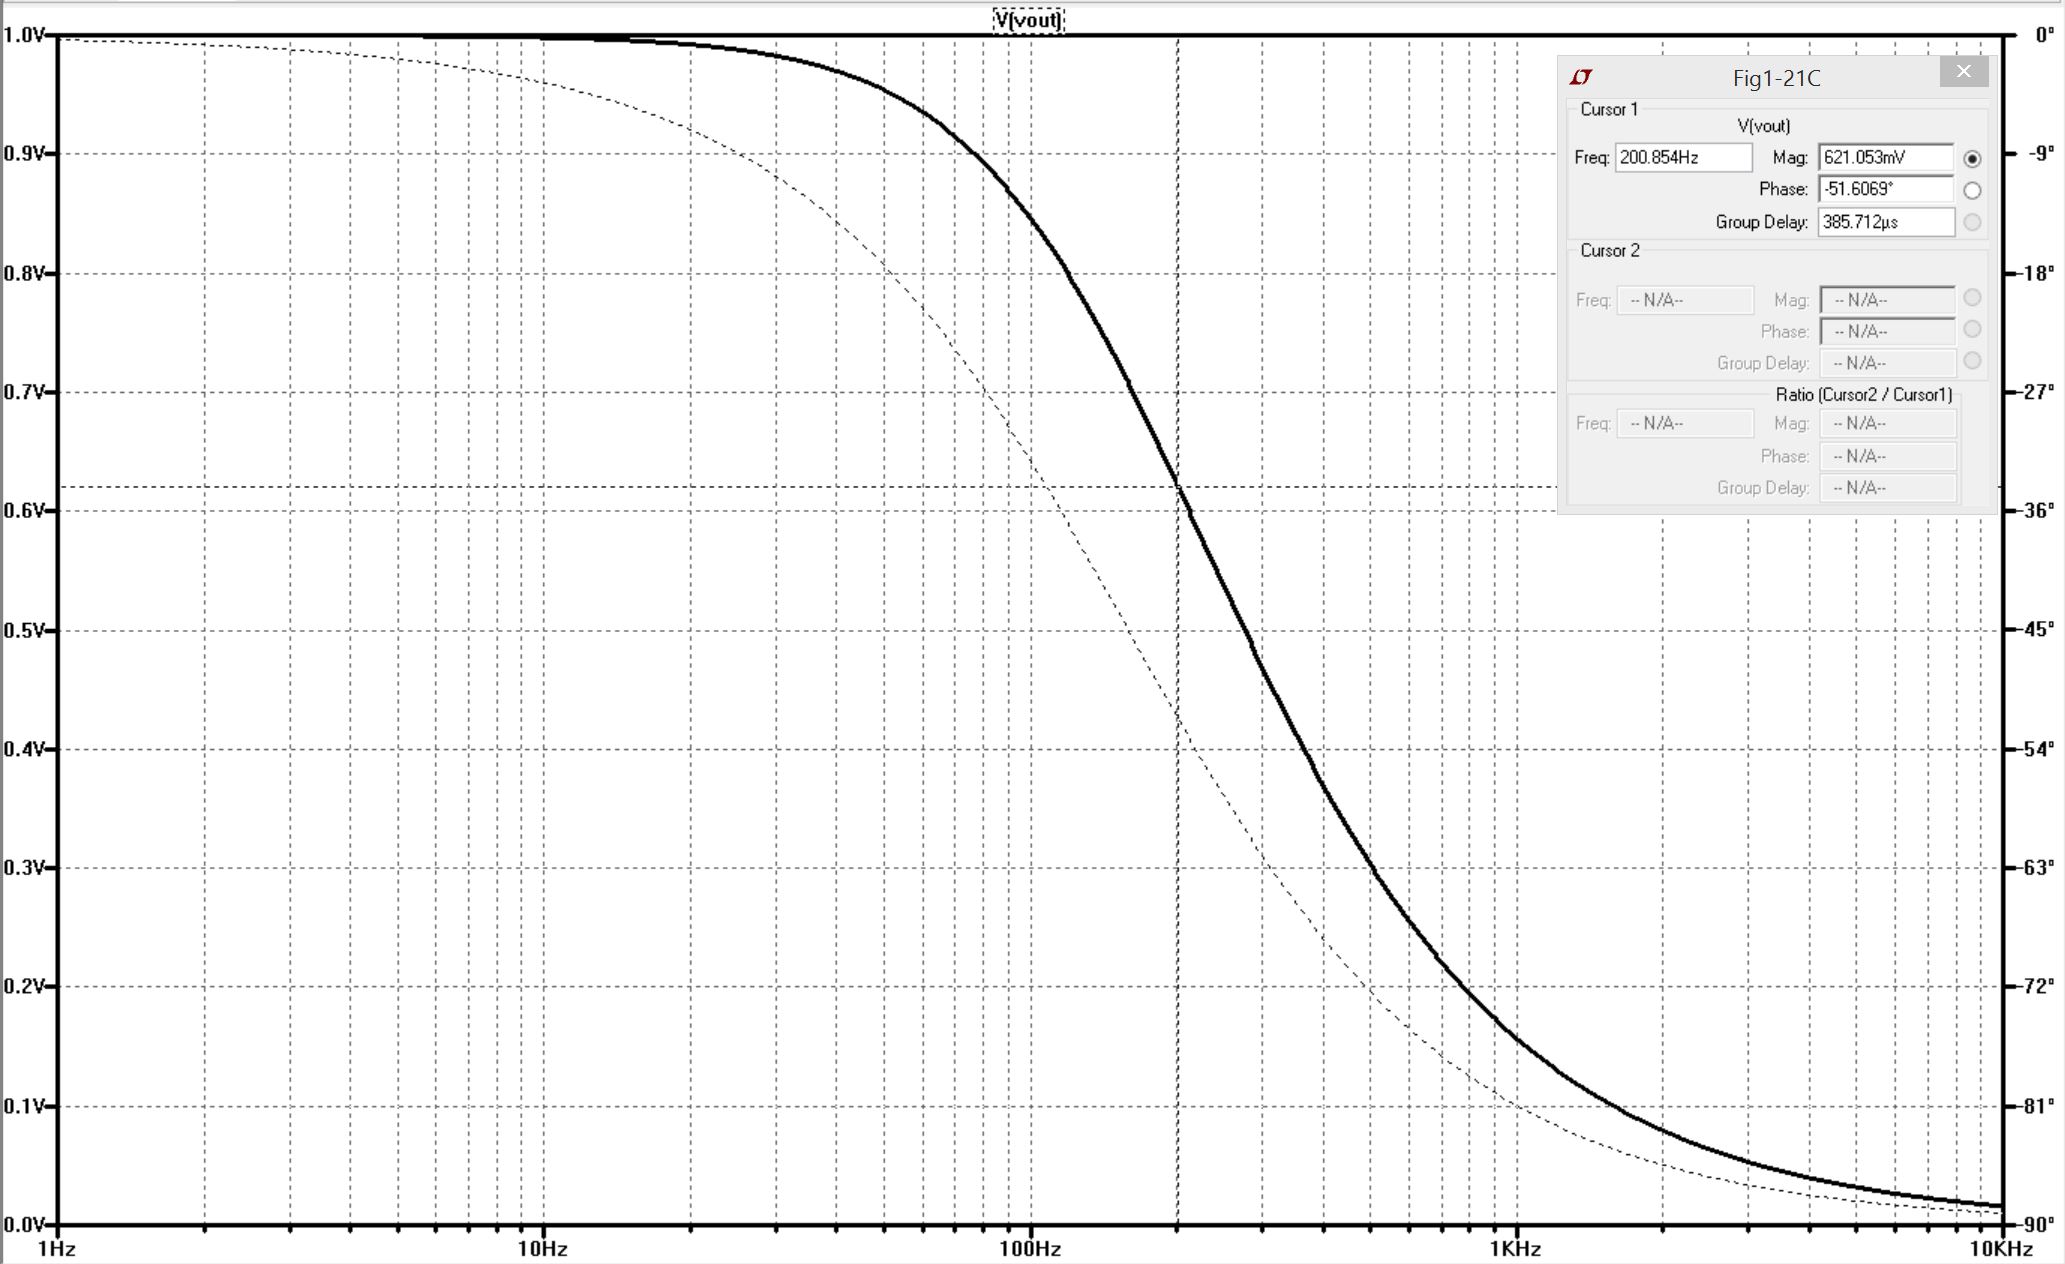Click the 100Hz label on frequency axis
This screenshot has height=1264, width=2065.
click(x=1029, y=1249)
